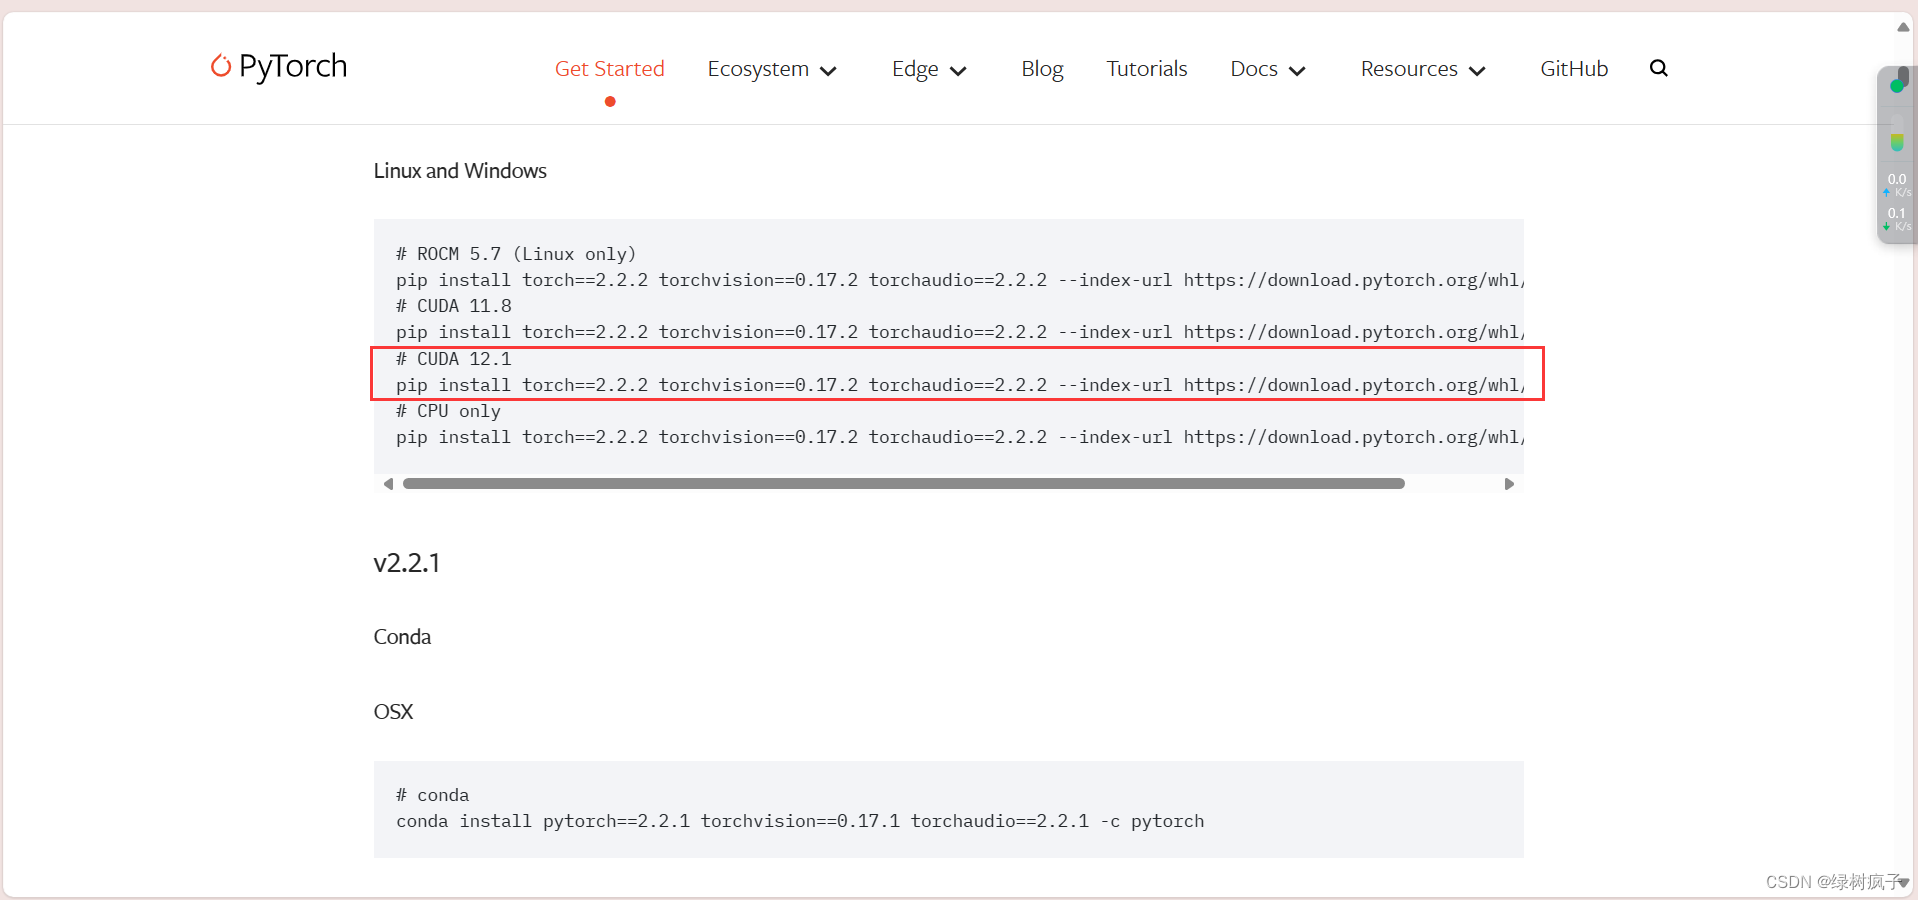The height and width of the screenshot is (900, 1918).
Task: Click the CPU only pip install command
Action: (960, 437)
